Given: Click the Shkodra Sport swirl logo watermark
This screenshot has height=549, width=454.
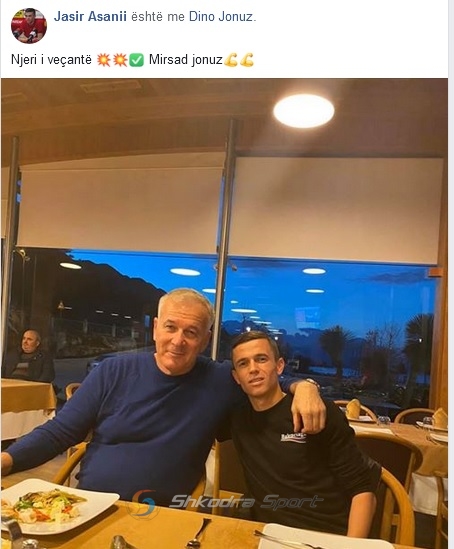Looking at the screenshot, I should [x=144, y=503].
